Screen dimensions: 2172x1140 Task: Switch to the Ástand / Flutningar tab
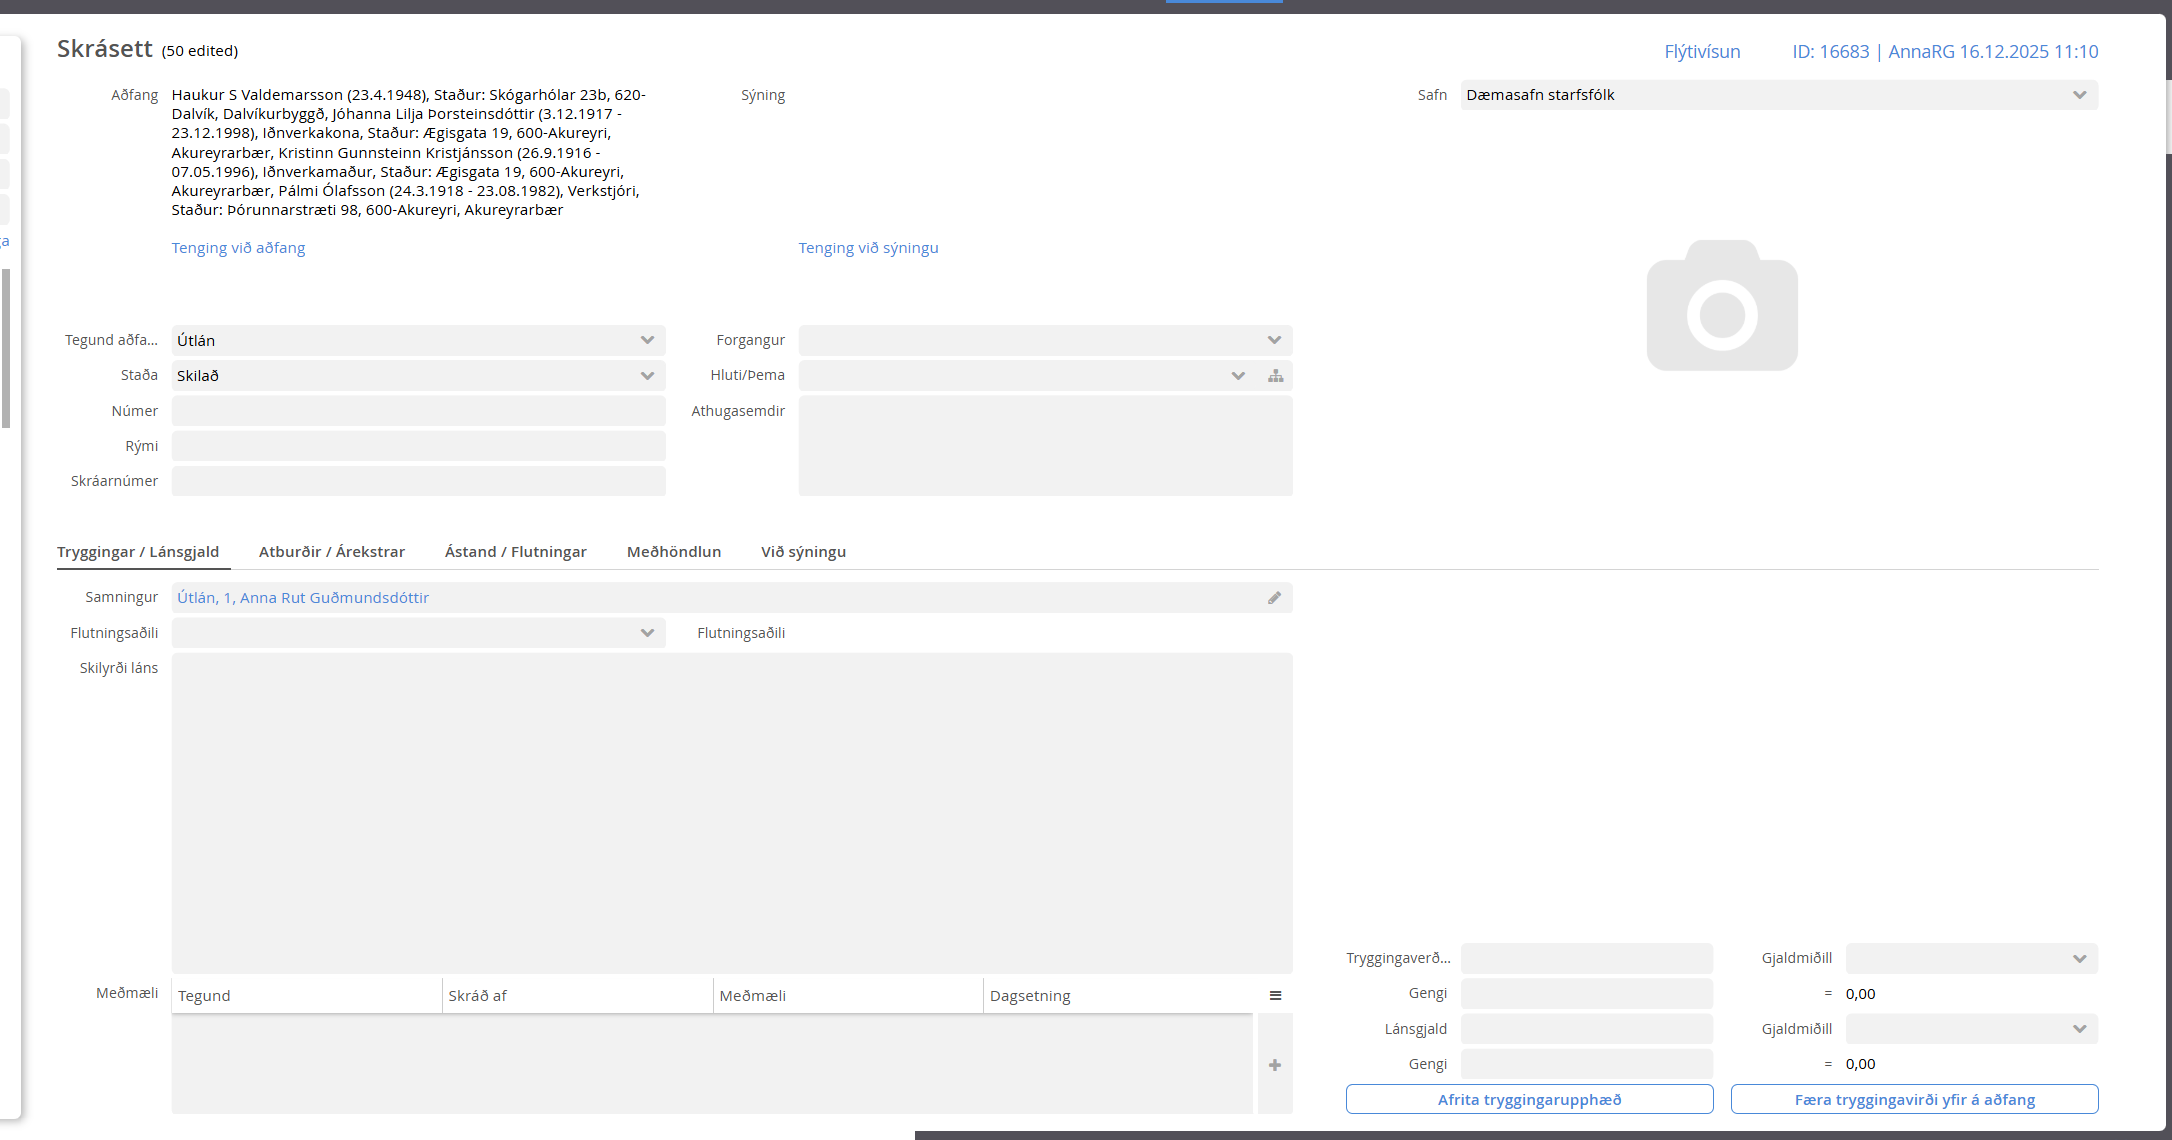pos(515,552)
